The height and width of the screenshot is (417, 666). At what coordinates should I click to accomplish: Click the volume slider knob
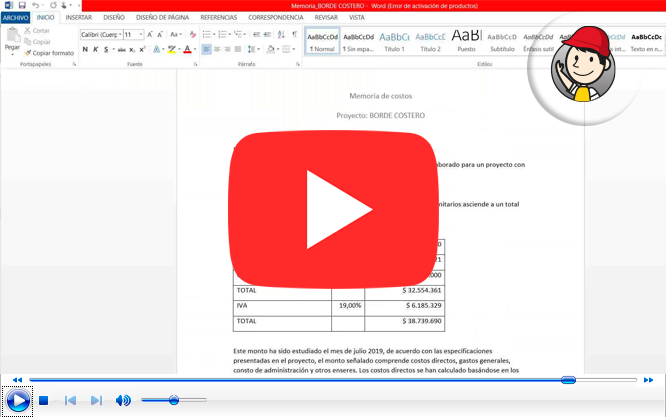[x=174, y=400]
